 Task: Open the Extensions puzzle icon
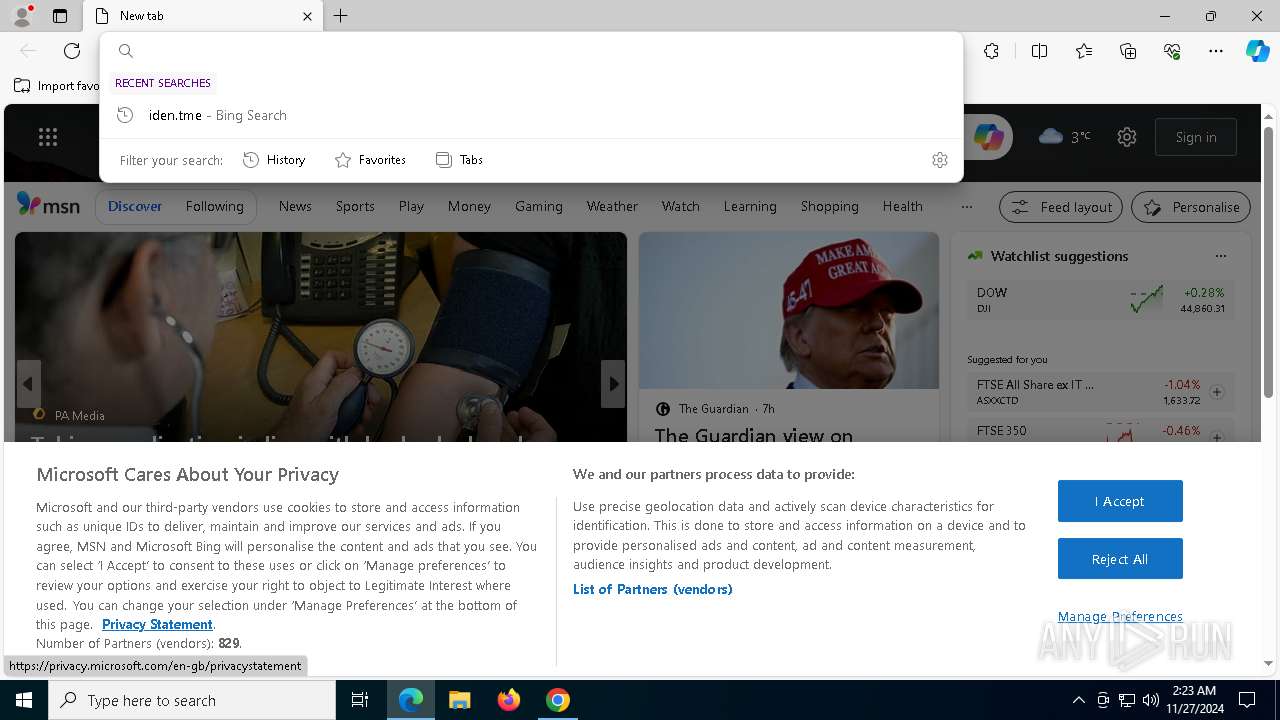[x=991, y=51]
